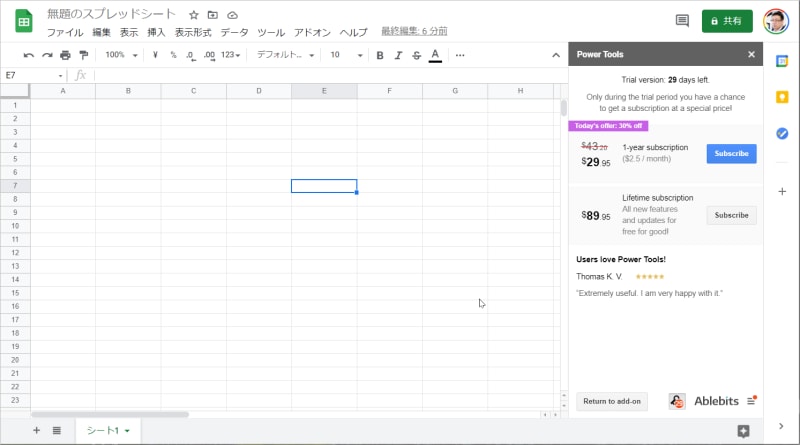Click the horizontal scrollbar thumb
Screen dimensions: 800x445
coord(110,414)
